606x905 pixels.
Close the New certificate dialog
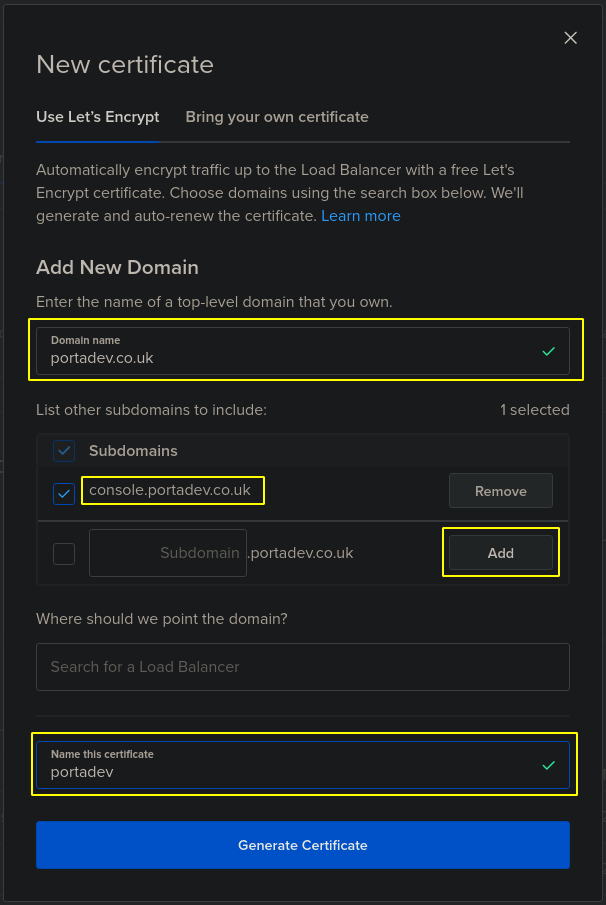(570, 38)
